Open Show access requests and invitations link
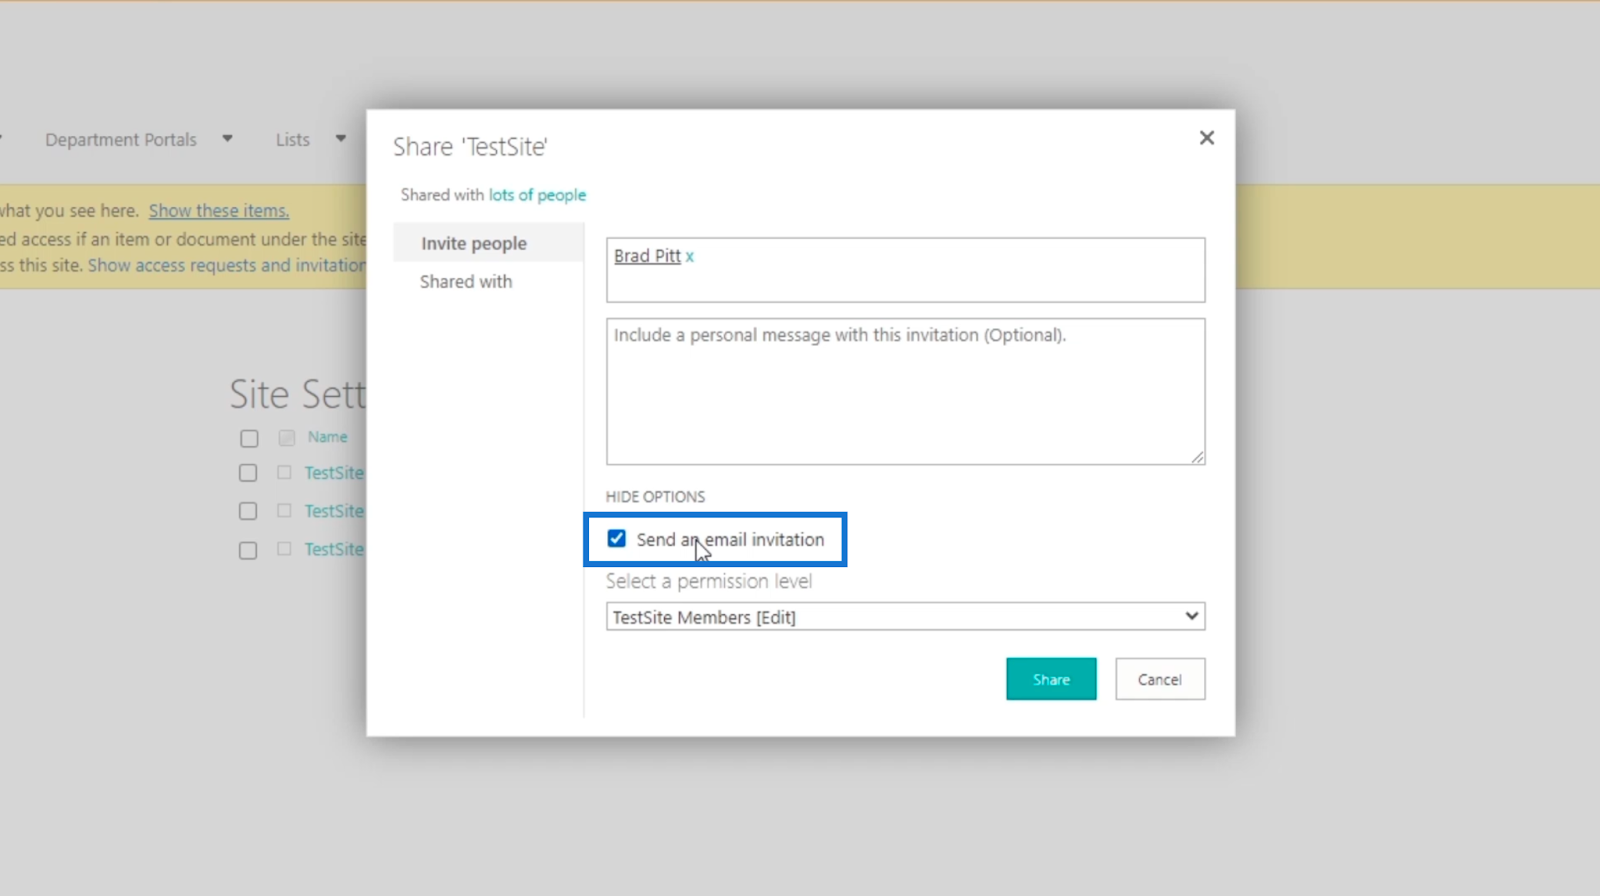The width and height of the screenshot is (1600, 896). (x=227, y=266)
